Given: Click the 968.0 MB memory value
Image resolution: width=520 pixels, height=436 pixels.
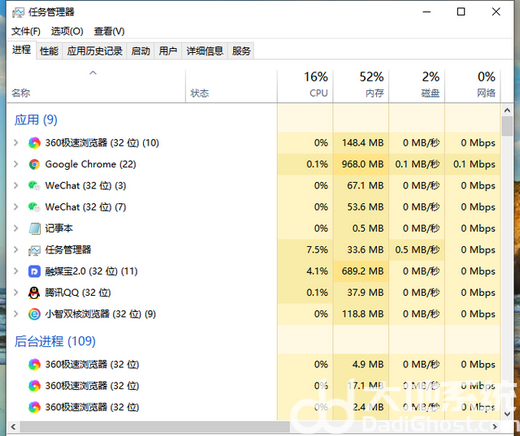Looking at the screenshot, I should (363, 164).
